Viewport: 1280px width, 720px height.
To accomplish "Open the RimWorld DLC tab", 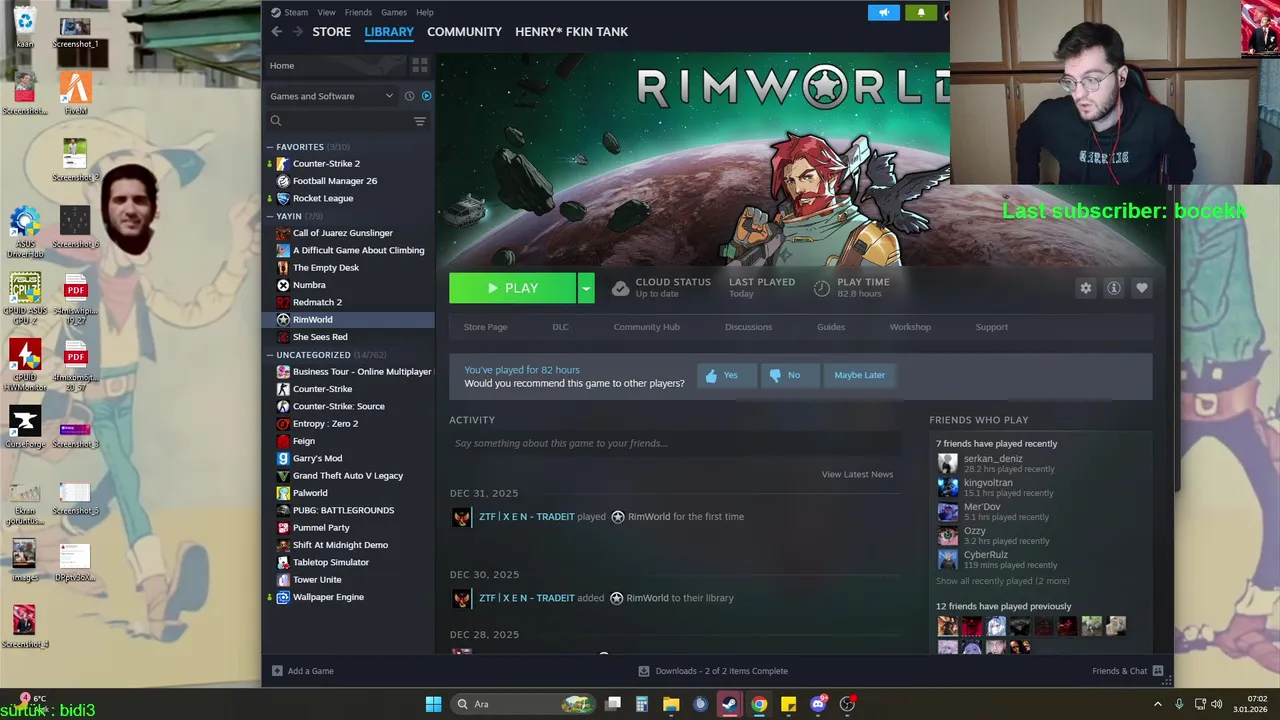I will [x=560, y=327].
